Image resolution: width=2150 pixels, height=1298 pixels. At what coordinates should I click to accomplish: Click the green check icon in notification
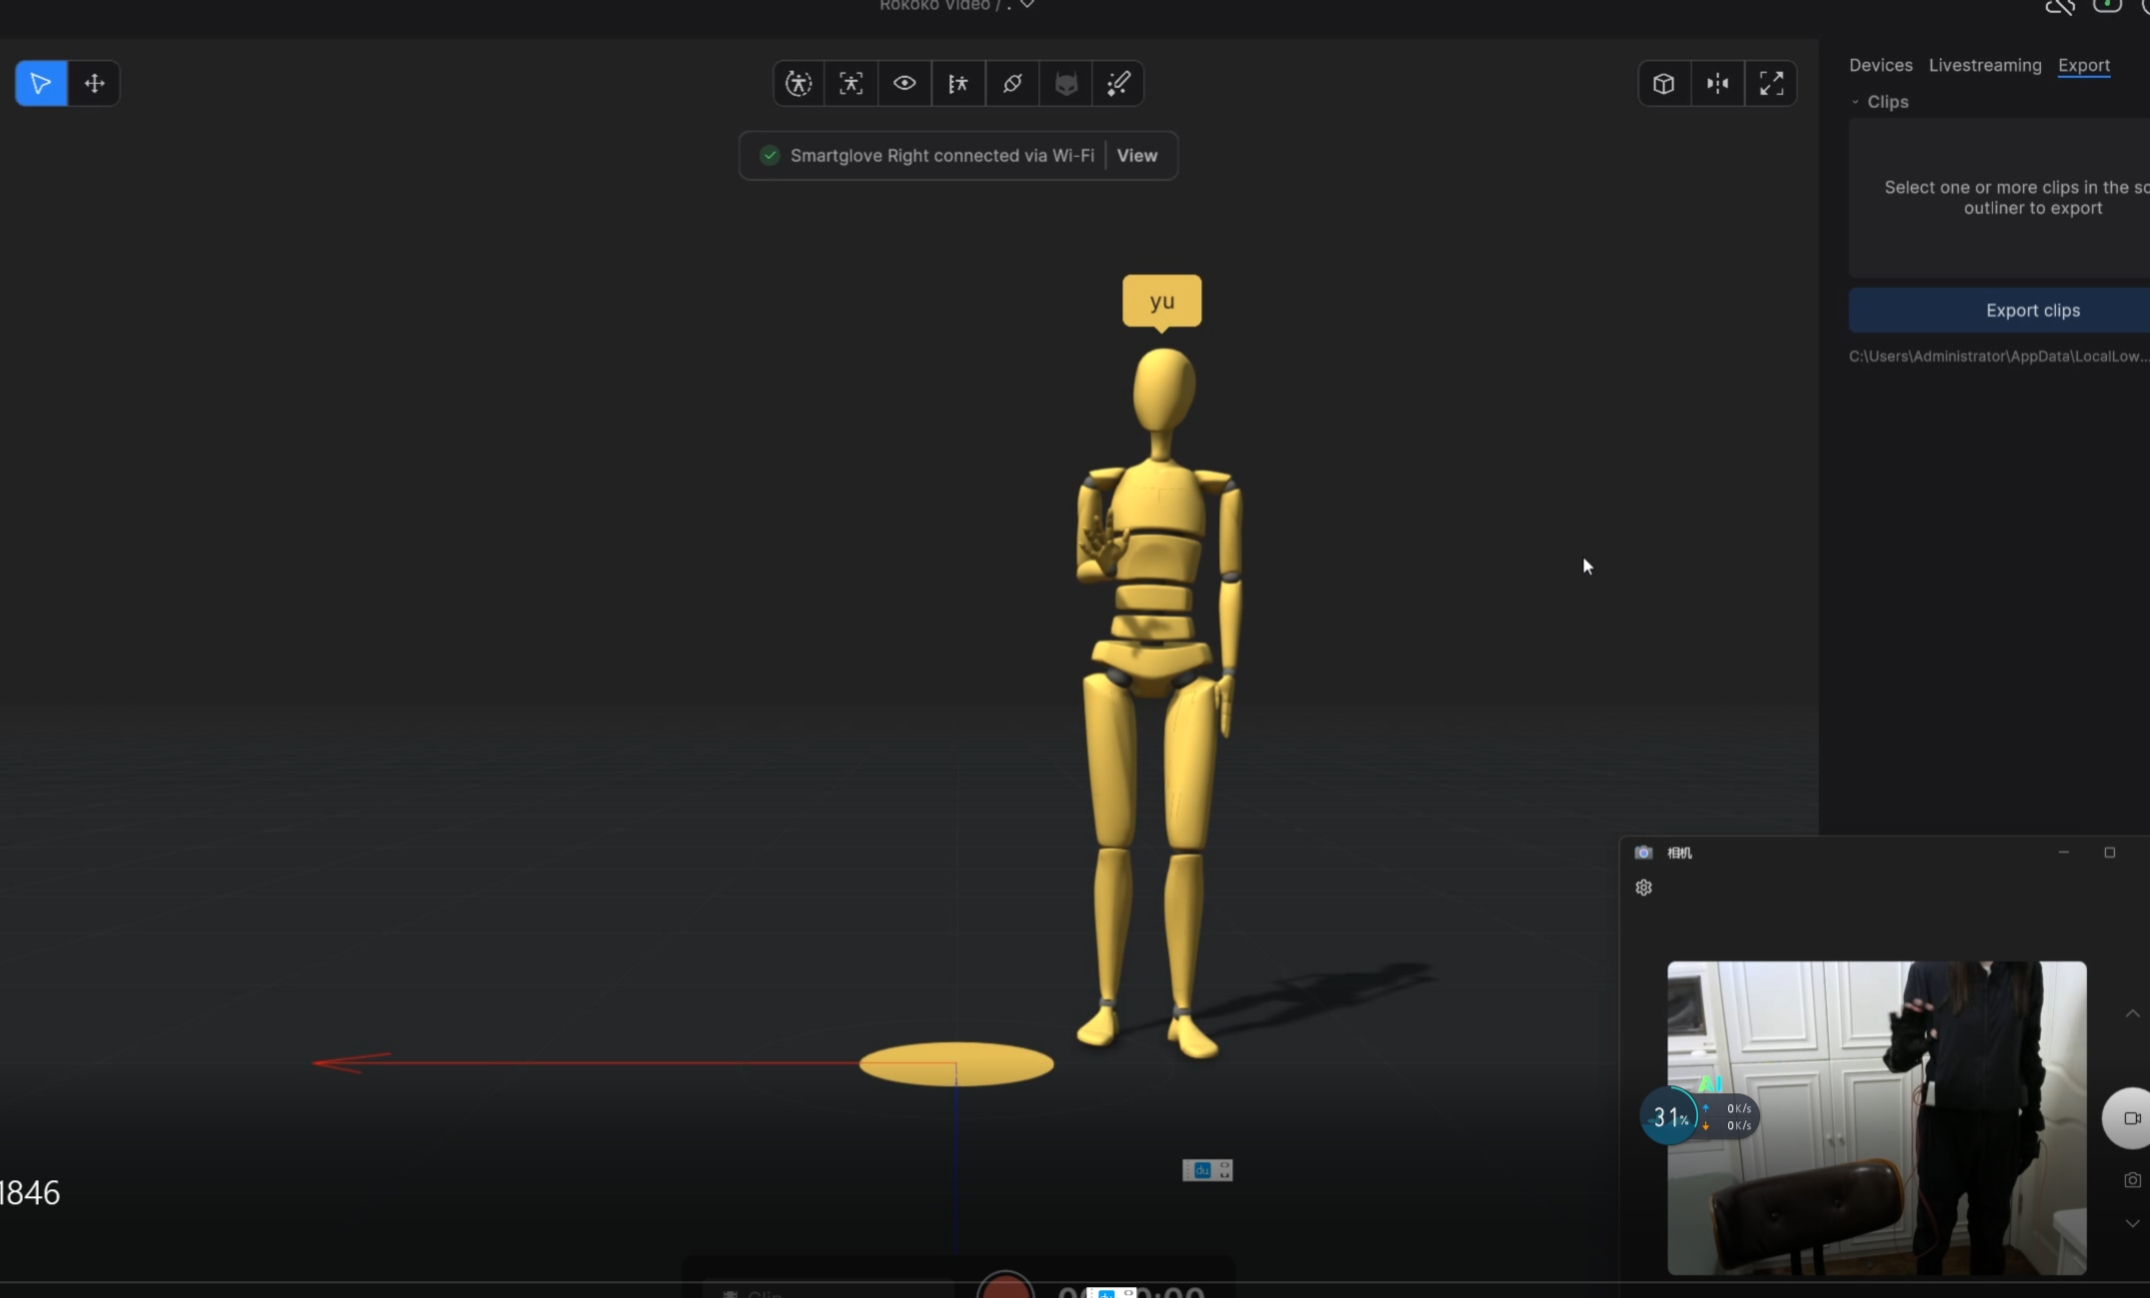[769, 156]
